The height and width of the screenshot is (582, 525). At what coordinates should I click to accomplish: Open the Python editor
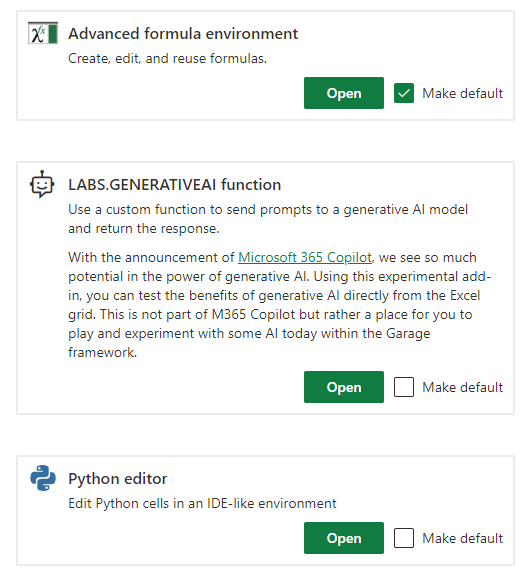click(344, 538)
